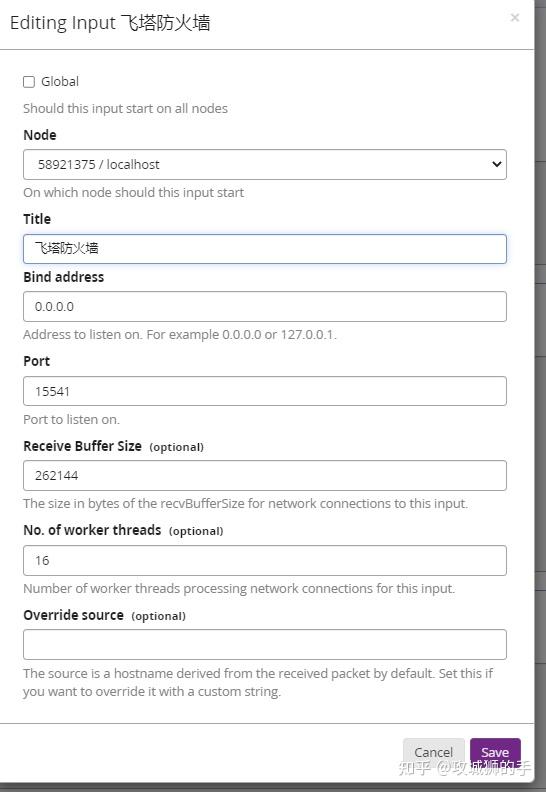Image resolution: width=546 pixels, height=792 pixels.
Task: Close the Editing Input dialog with X
Action: 515,18
